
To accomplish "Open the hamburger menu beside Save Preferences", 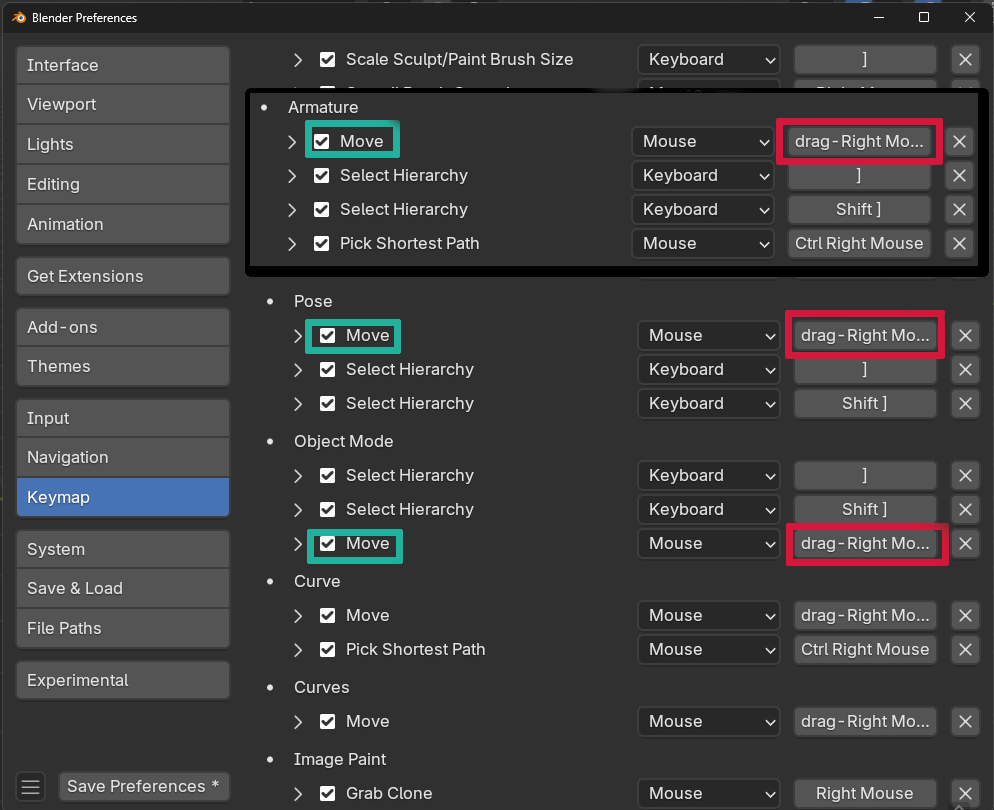I will [31, 786].
